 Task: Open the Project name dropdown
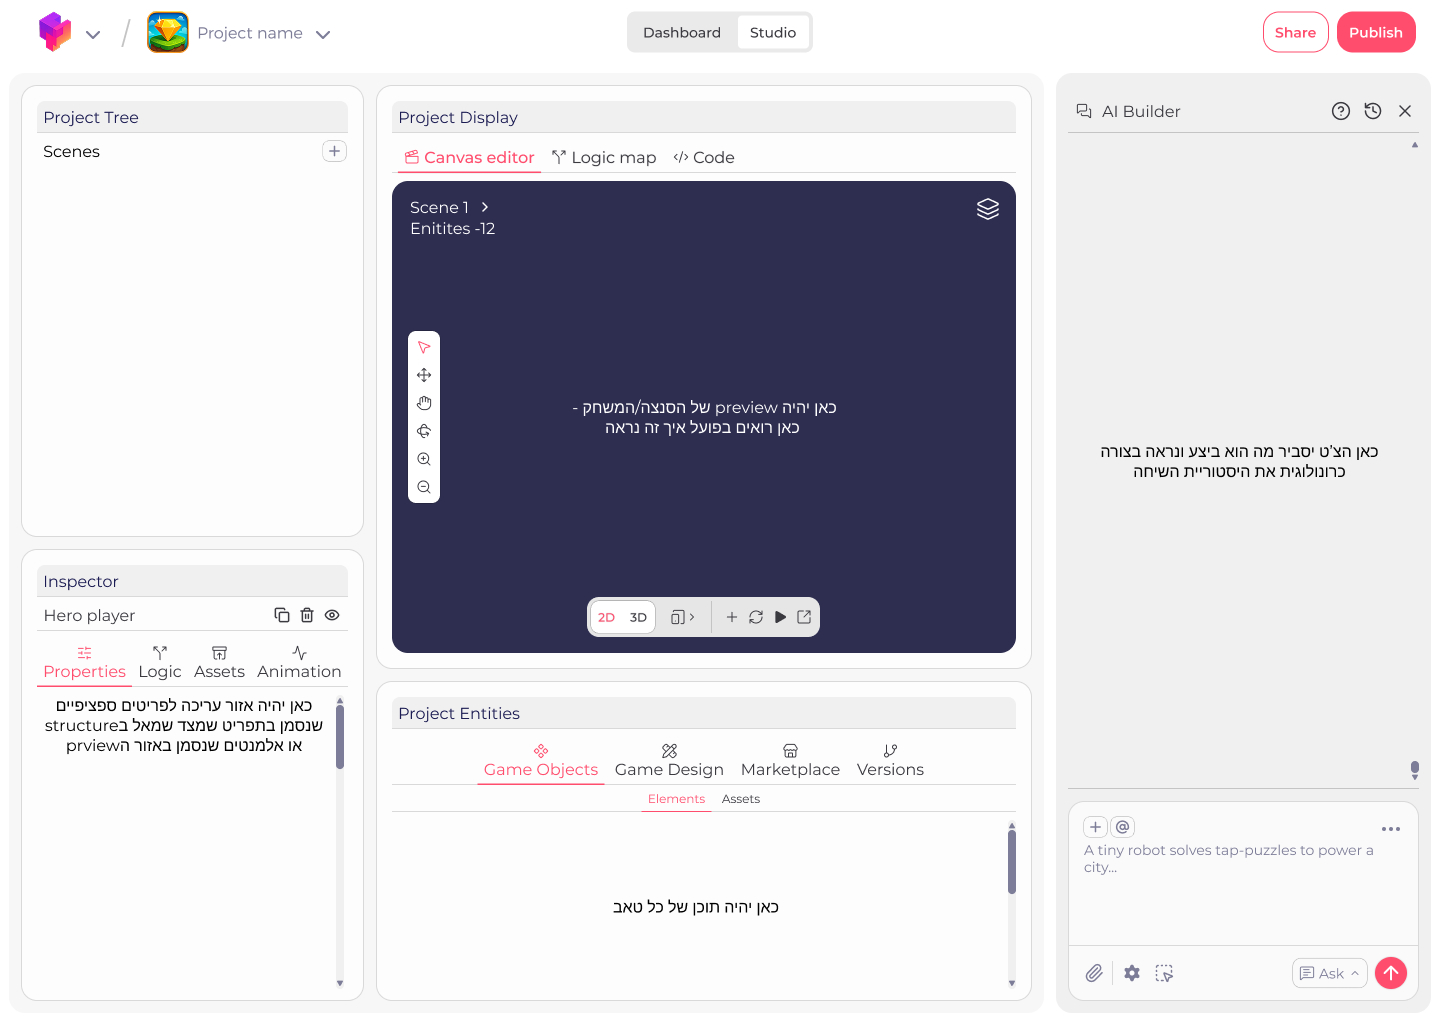click(x=323, y=34)
